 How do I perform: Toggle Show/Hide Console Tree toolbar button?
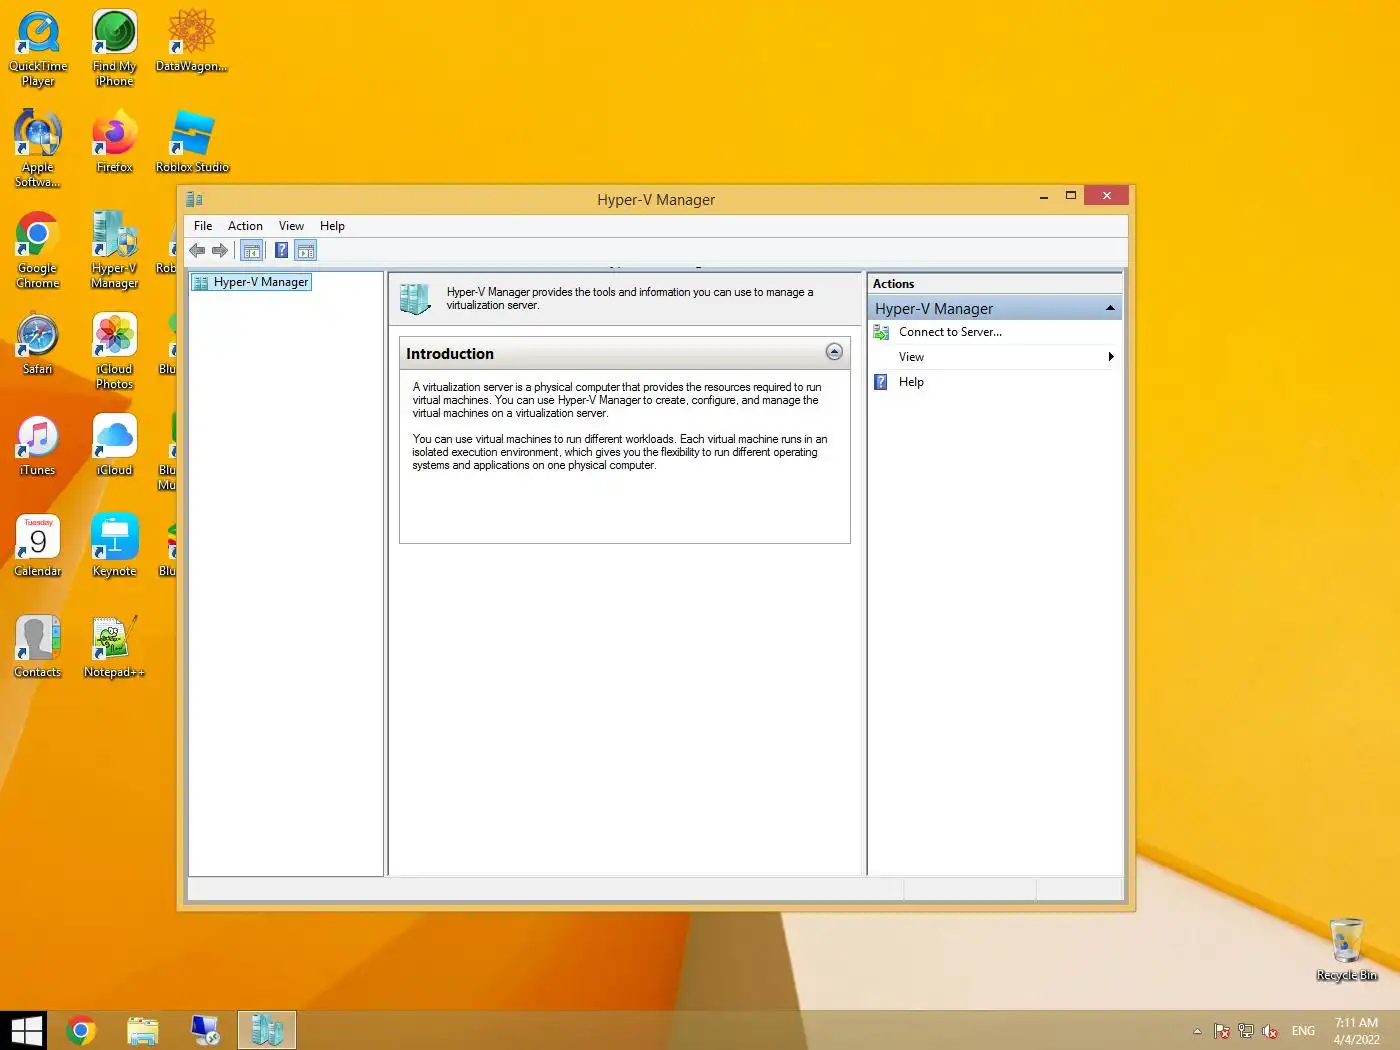pyautogui.click(x=252, y=251)
